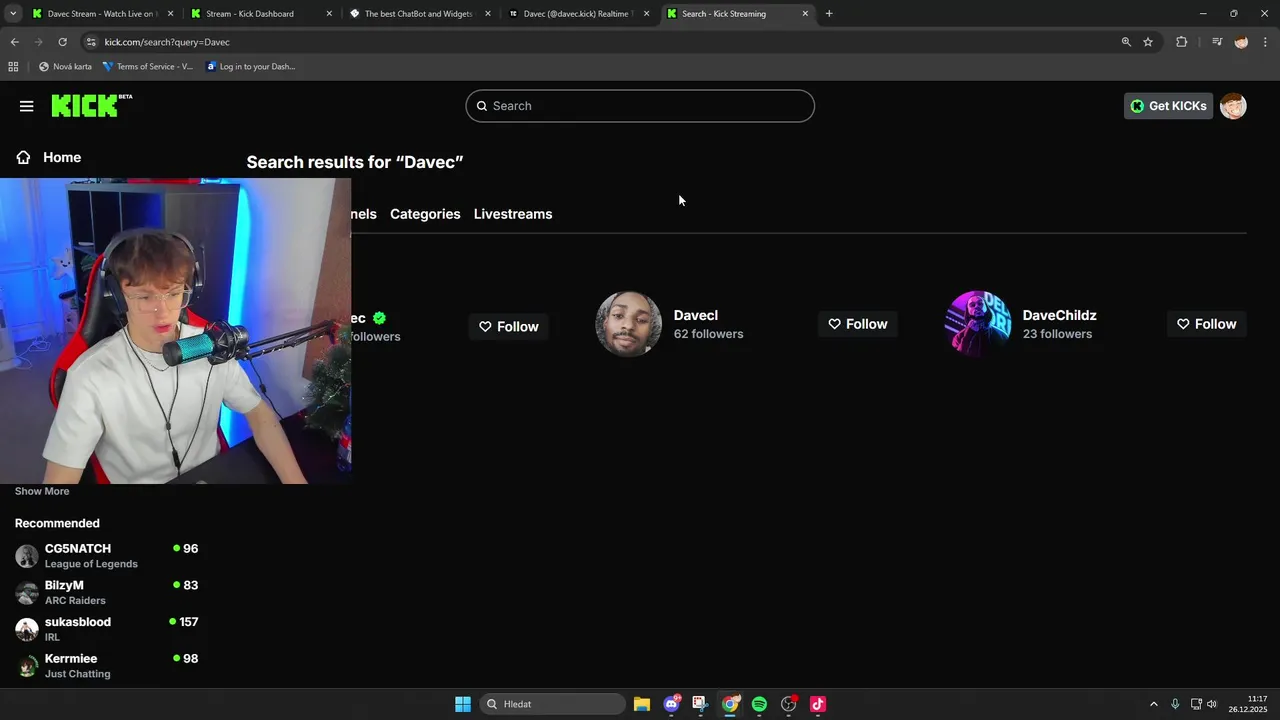Follow the DaveChildz channel
Image resolution: width=1280 pixels, height=720 pixels.
click(1206, 324)
